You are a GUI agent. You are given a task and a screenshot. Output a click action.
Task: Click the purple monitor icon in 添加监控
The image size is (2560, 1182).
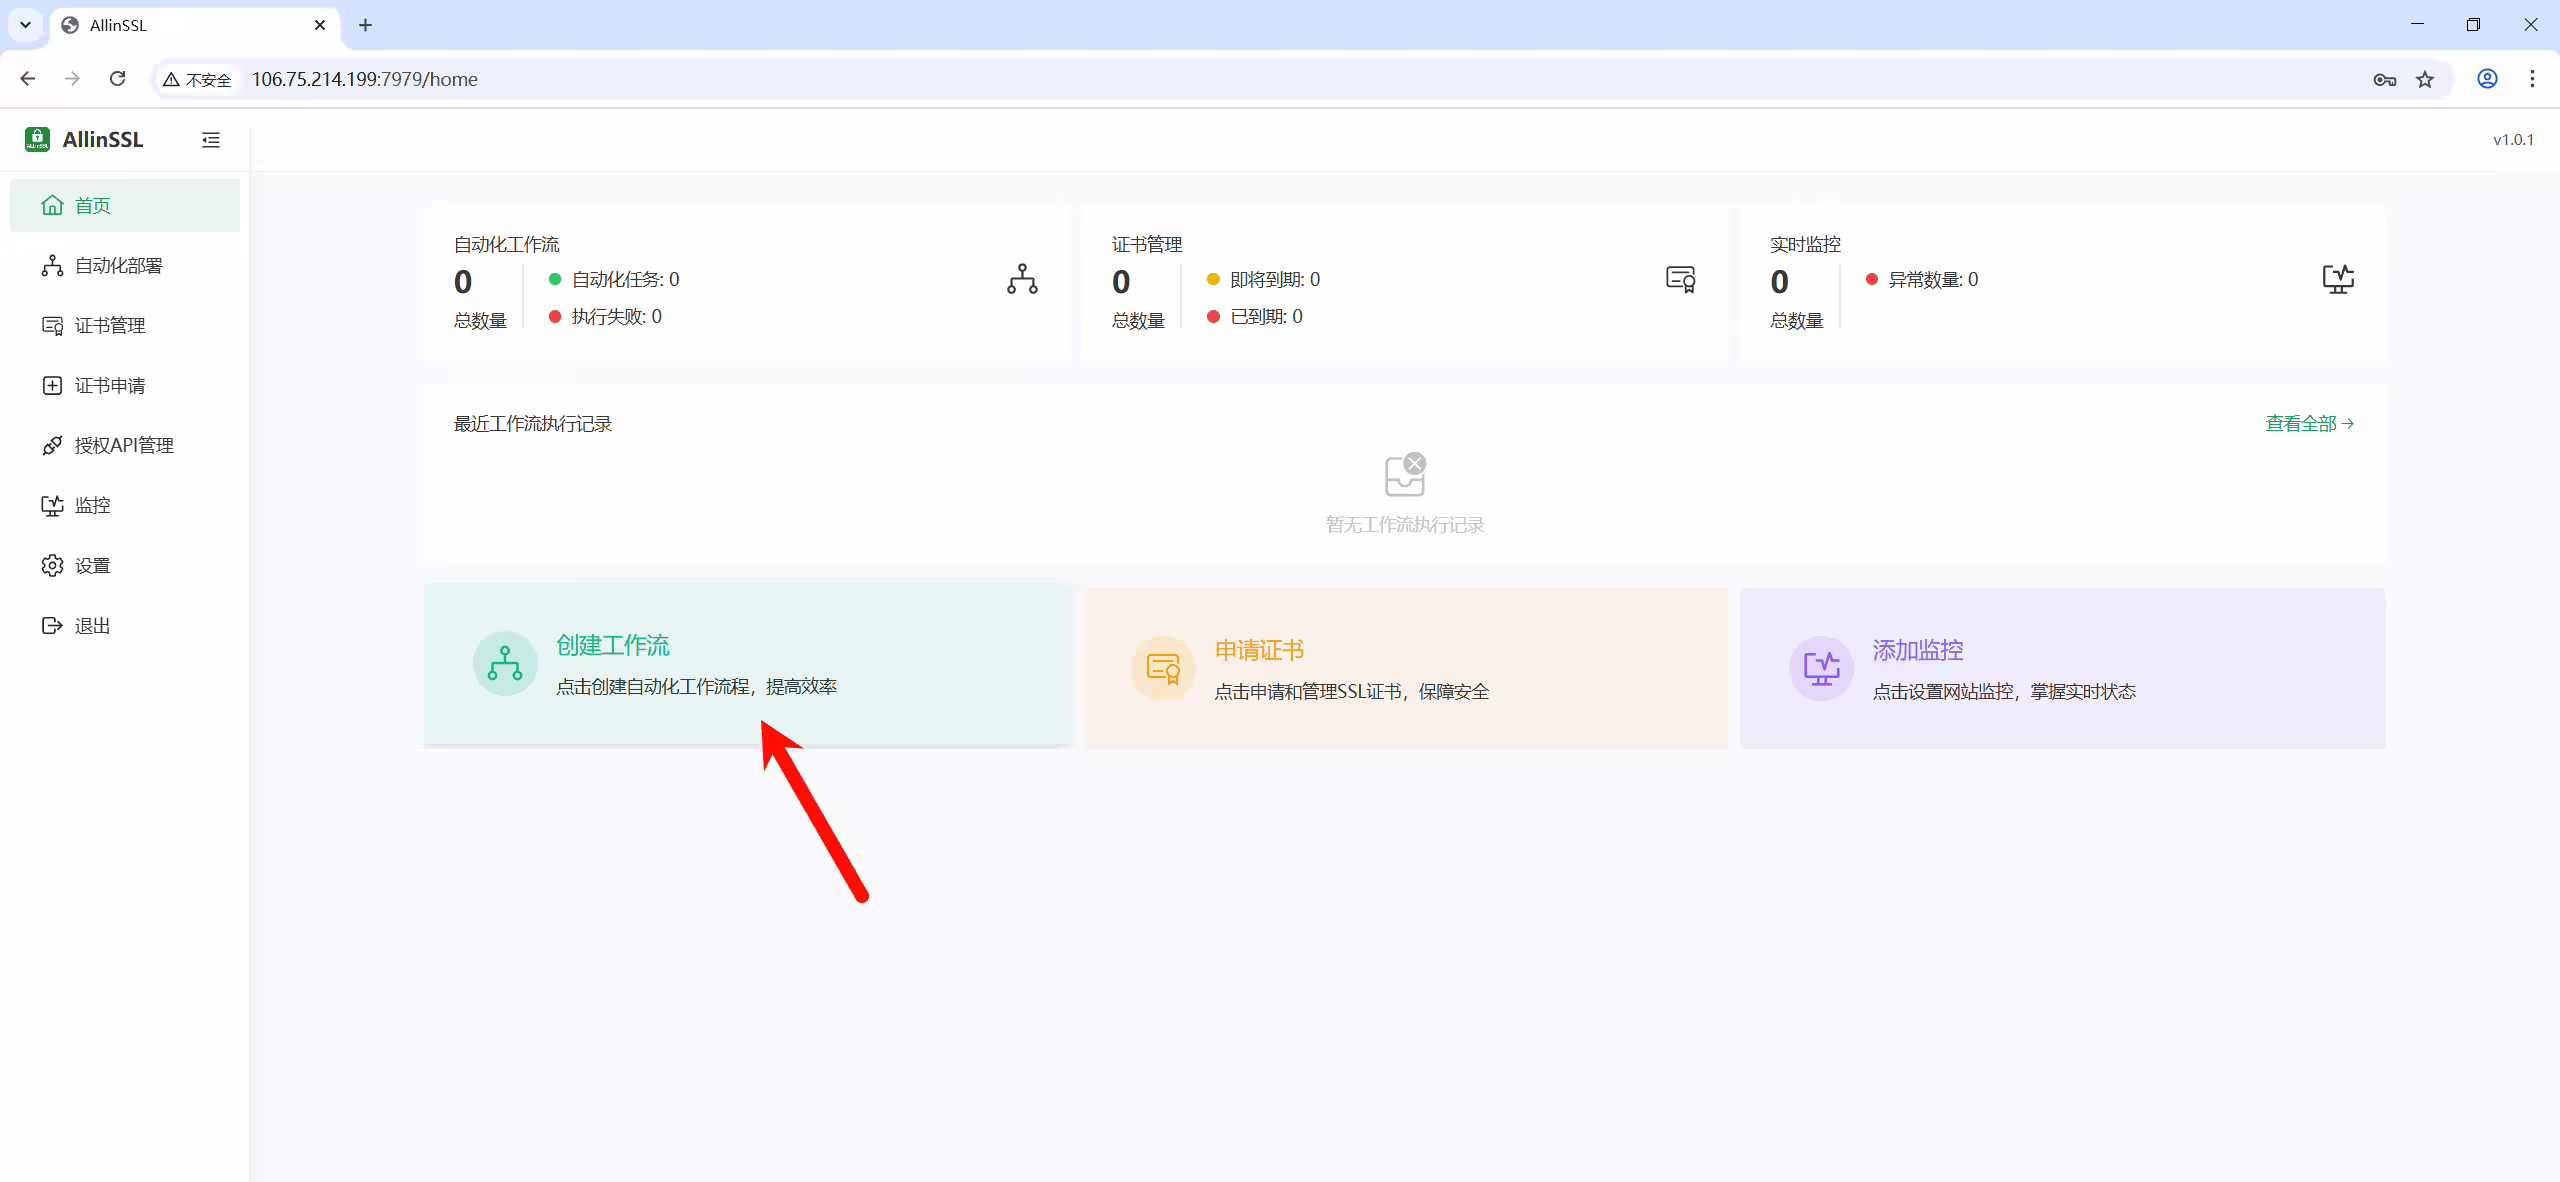pos(1821,668)
